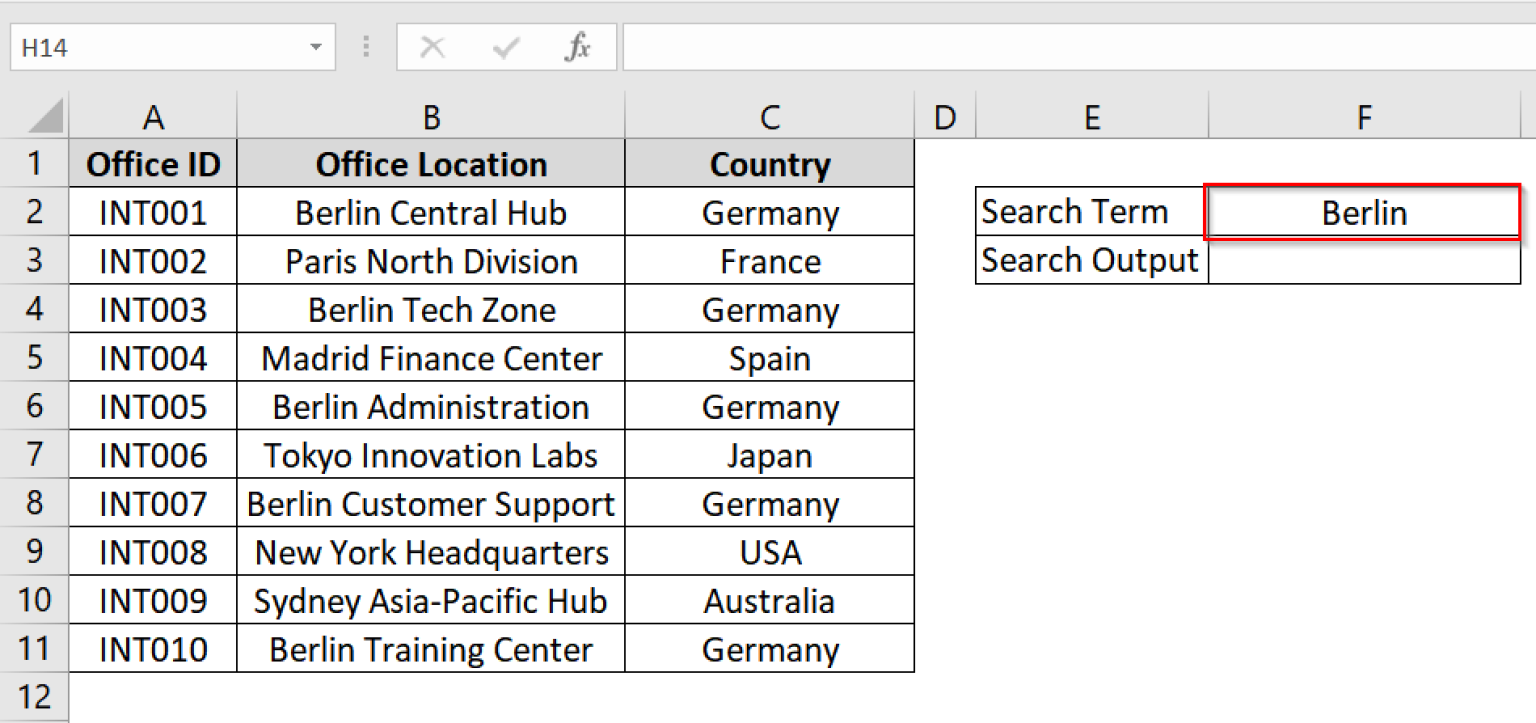Select the Country cell showing Australia
Viewport: 1536px width, 723px height.
click(770, 600)
